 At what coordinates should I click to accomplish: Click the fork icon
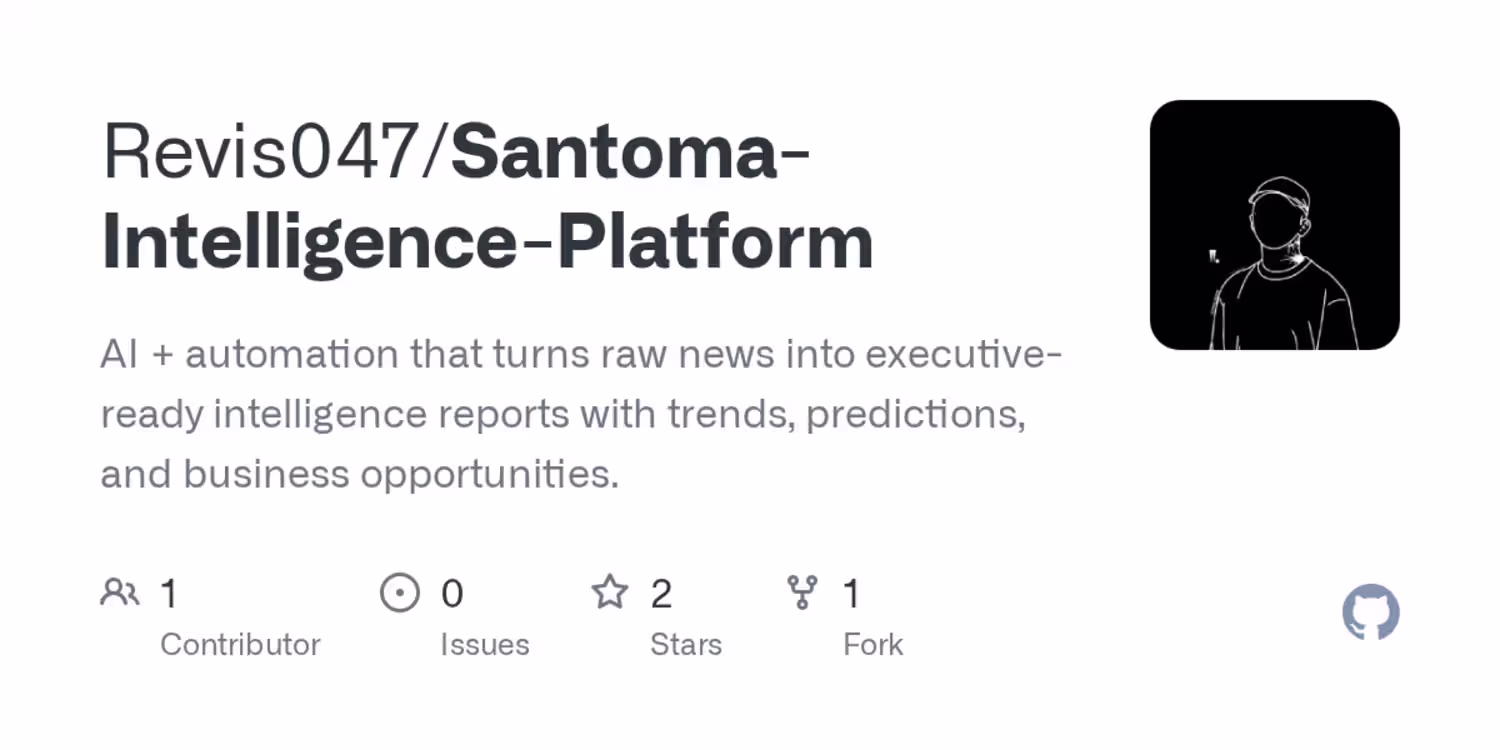(802, 592)
